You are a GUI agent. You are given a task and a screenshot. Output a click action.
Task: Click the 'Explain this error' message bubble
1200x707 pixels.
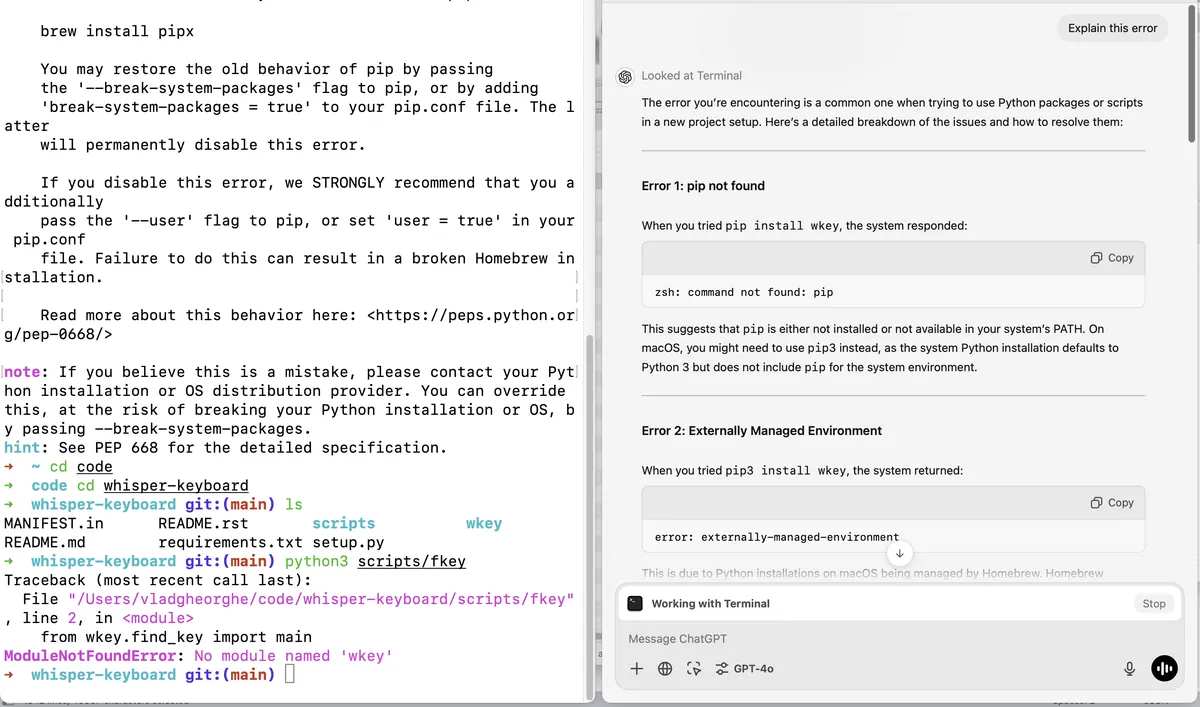(1112, 28)
